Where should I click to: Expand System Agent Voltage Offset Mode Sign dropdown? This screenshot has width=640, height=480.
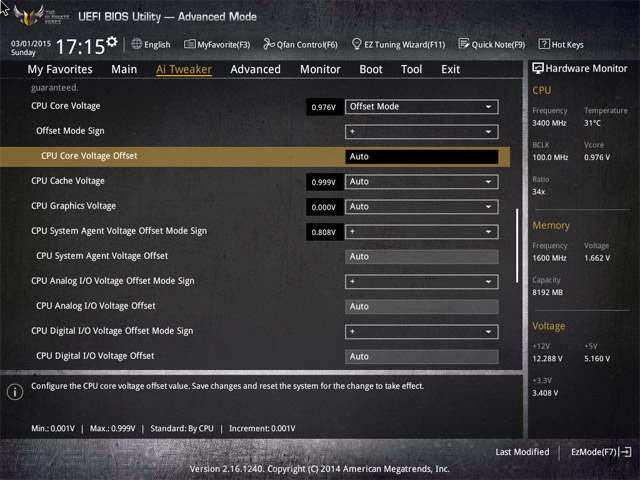click(x=422, y=232)
